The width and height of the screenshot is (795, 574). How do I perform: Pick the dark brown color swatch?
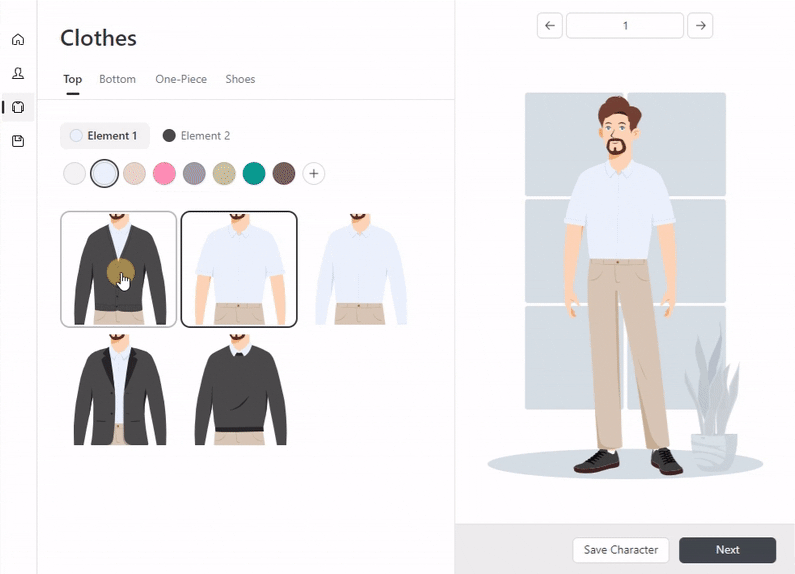[x=284, y=173]
